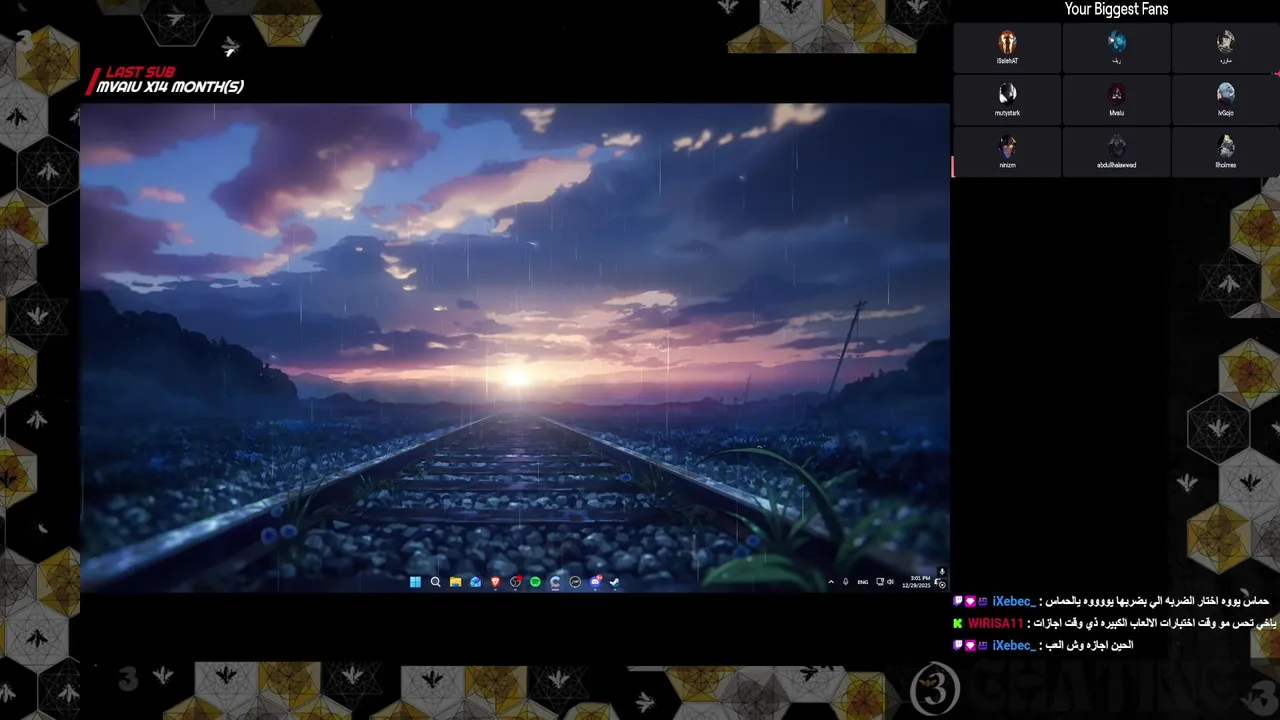Open network and volume quick settings
The height and width of the screenshot is (720, 1280).
point(886,582)
